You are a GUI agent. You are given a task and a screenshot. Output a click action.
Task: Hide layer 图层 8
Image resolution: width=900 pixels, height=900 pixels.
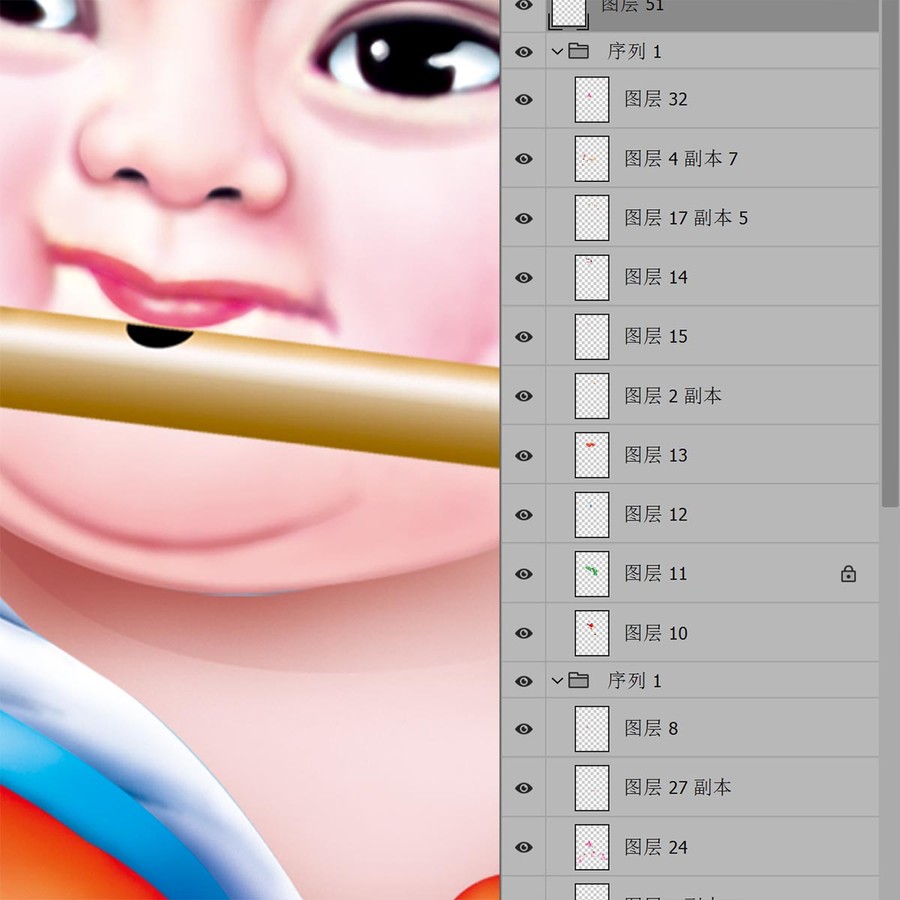coord(523,728)
